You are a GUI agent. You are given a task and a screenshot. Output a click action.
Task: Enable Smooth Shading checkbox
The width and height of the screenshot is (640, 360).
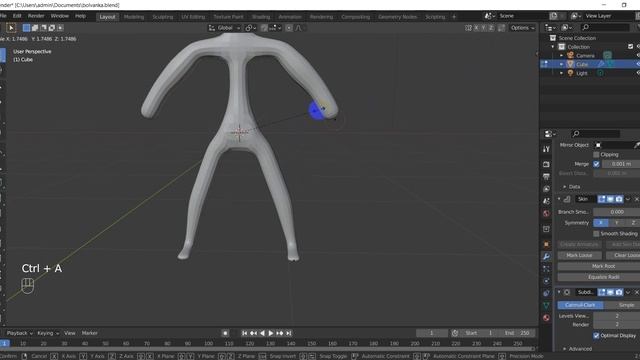(x=596, y=233)
